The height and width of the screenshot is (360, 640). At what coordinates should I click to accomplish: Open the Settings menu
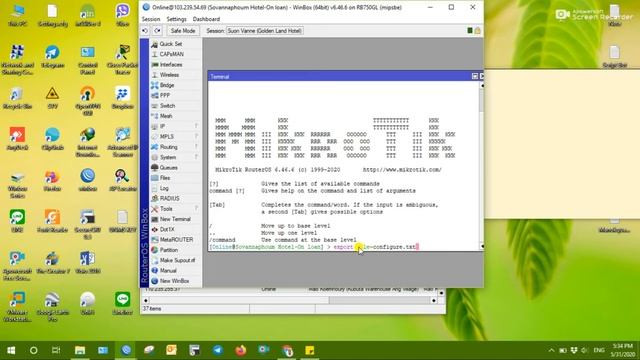coord(176,19)
